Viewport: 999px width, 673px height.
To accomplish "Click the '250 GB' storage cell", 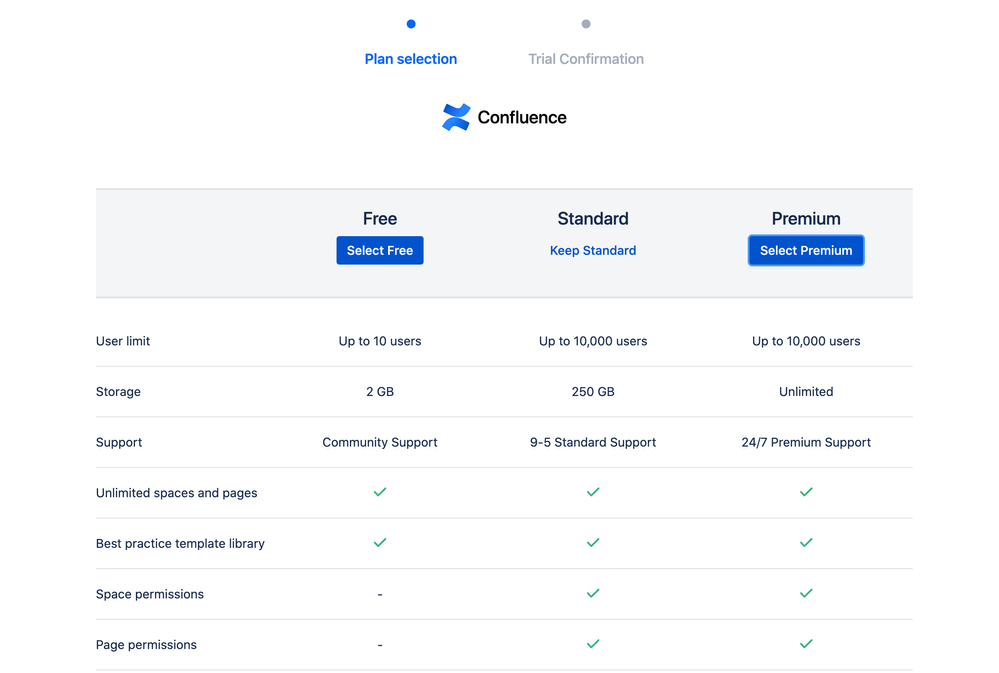I will [x=593, y=391].
